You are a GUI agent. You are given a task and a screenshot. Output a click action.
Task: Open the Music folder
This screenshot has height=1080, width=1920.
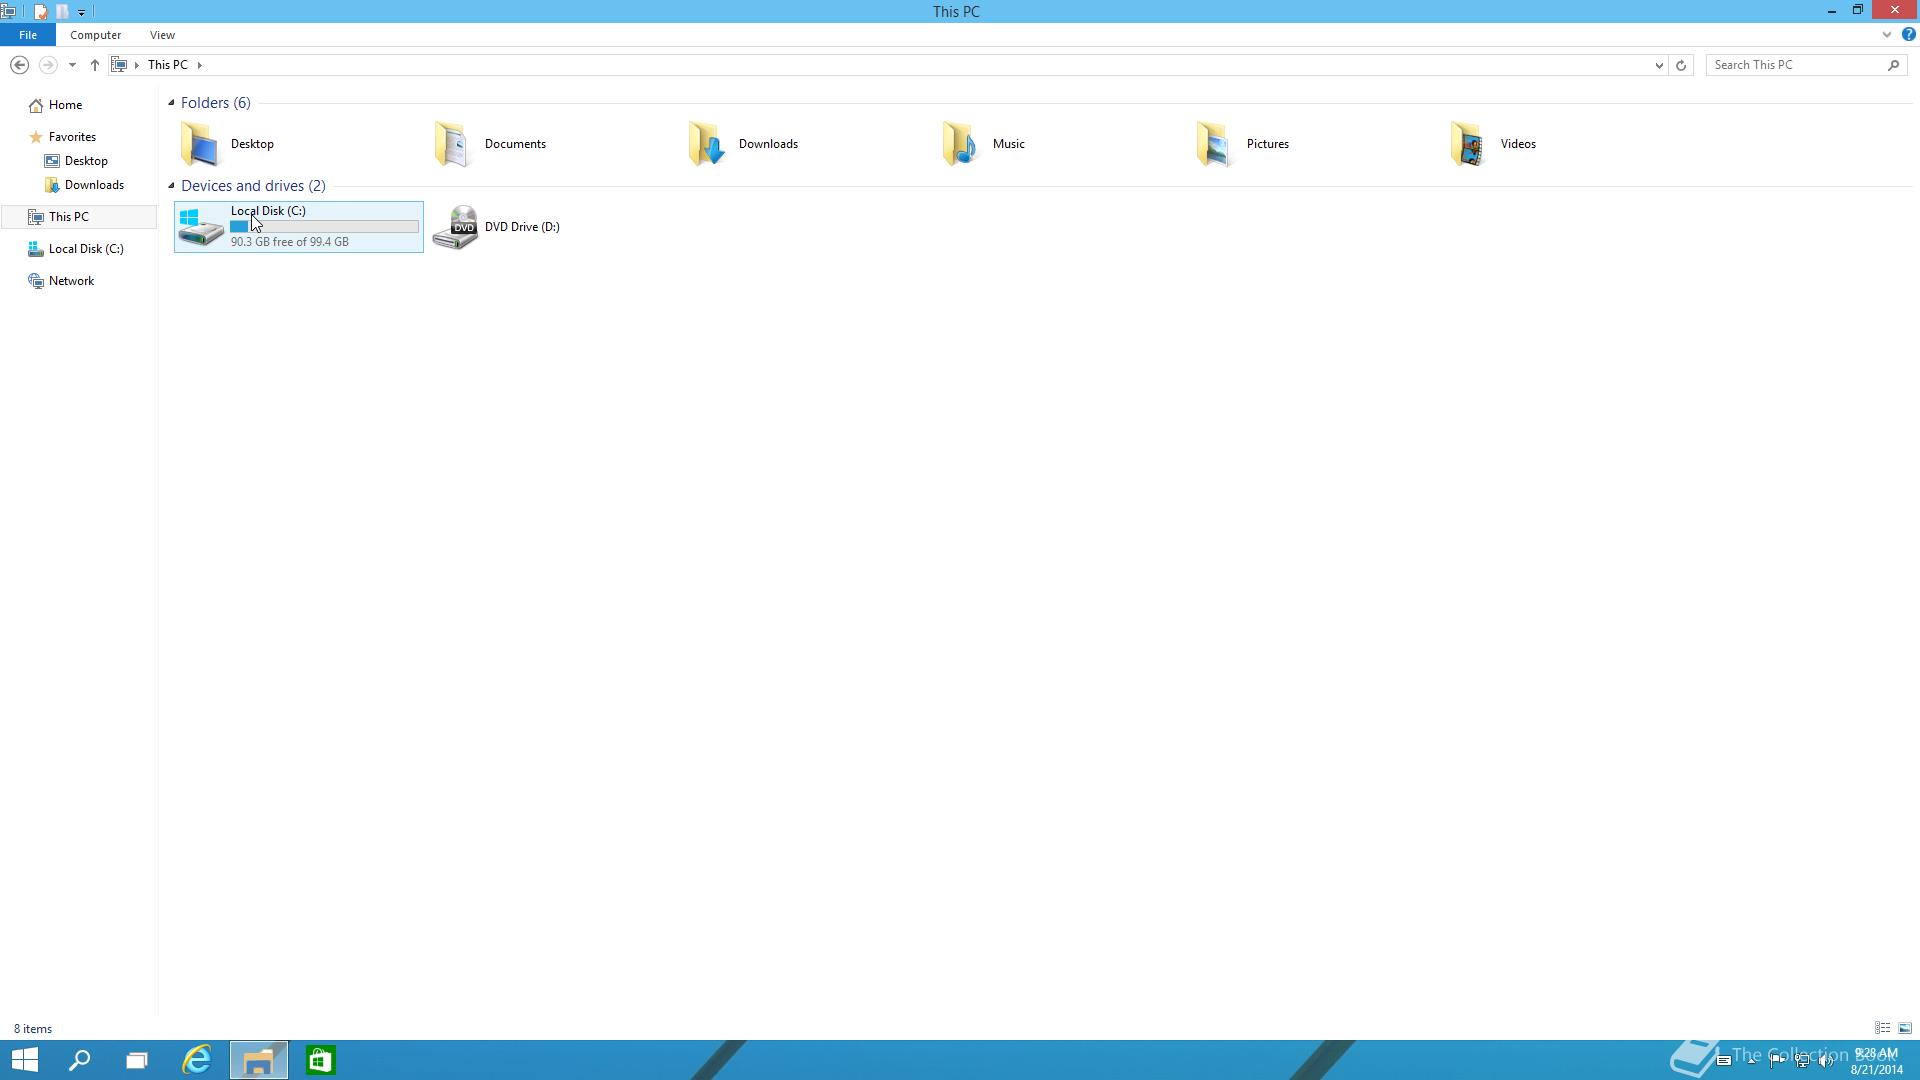click(x=961, y=144)
